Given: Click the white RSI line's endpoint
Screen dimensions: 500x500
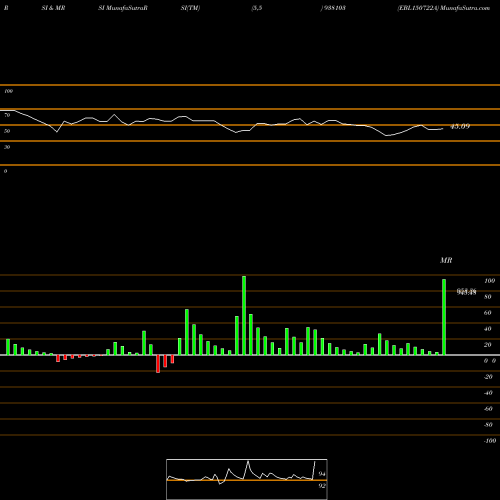Looking at the screenshot, I should [x=443, y=129].
